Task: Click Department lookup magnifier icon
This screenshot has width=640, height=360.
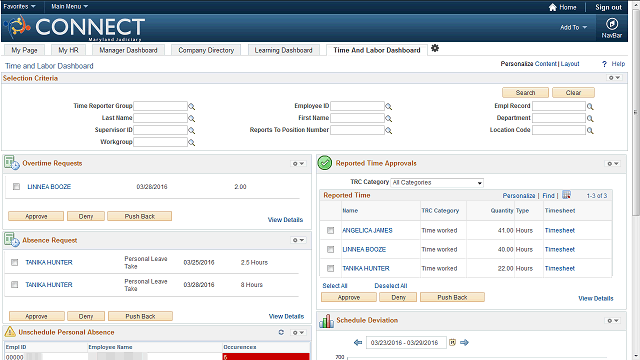Action: tap(590, 118)
